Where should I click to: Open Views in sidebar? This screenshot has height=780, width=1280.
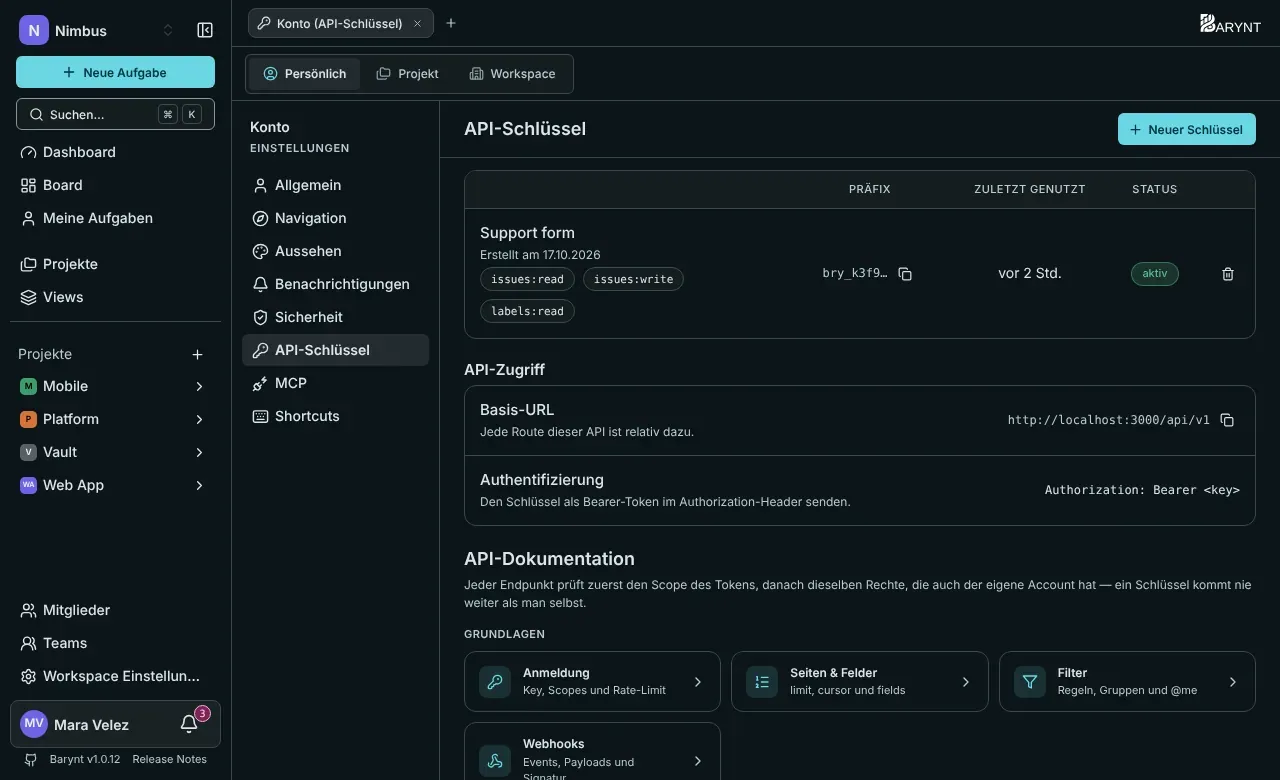115,297
